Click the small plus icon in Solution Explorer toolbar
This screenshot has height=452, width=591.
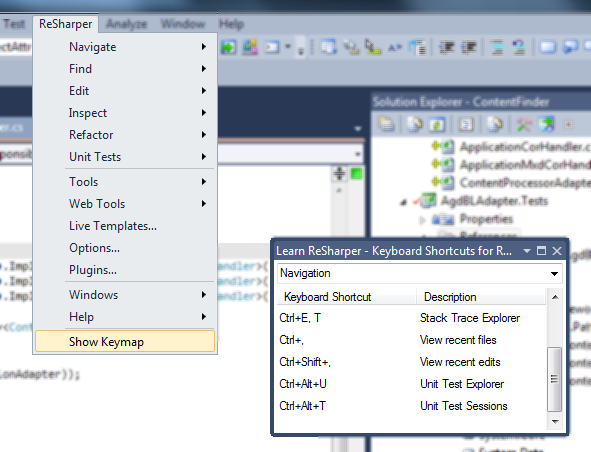pyautogui.click(x=568, y=124)
